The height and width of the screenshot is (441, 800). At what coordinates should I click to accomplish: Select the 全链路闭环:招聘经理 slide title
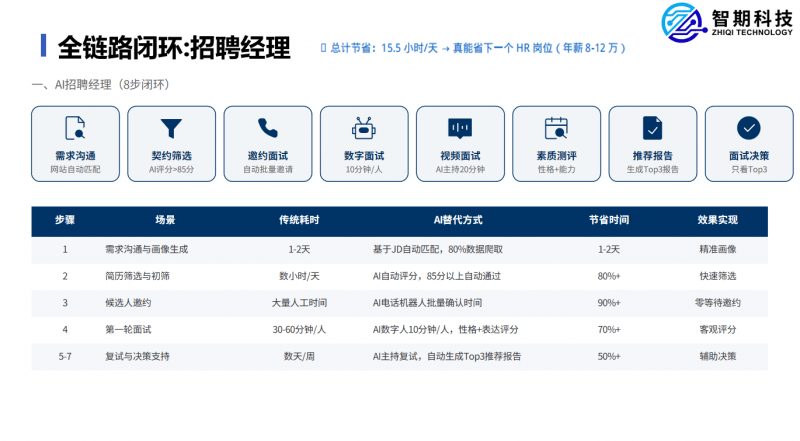coord(174,47)
